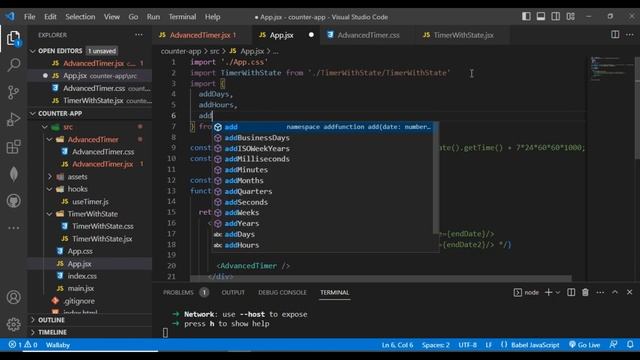Open the MongoDB leaf icon view
Image resolution: width=640 pixels, height=360 pixels.
(x=13, y=174)
